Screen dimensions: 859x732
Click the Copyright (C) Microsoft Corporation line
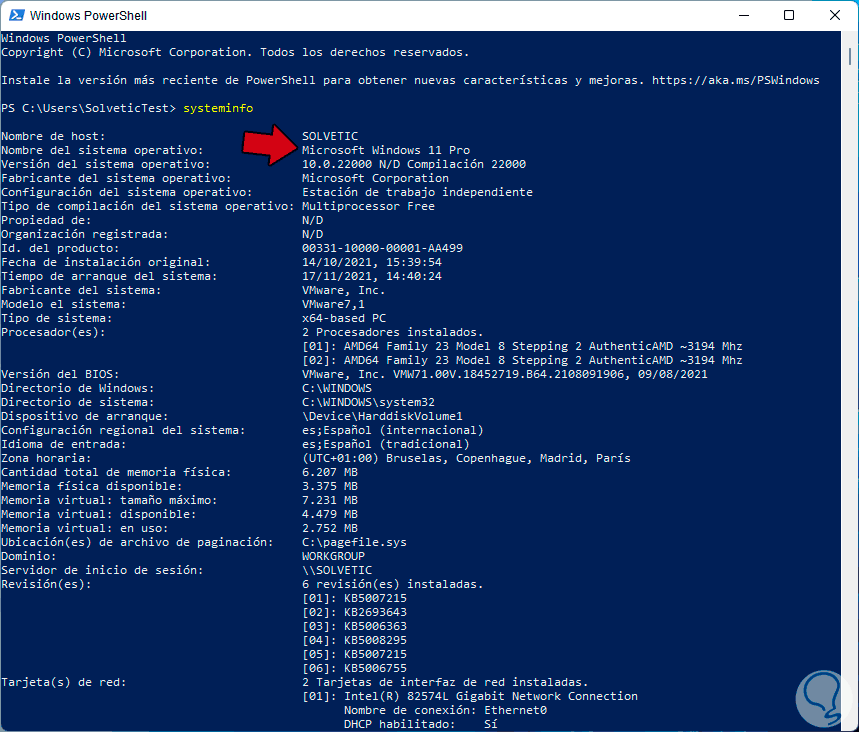(235, 53)
